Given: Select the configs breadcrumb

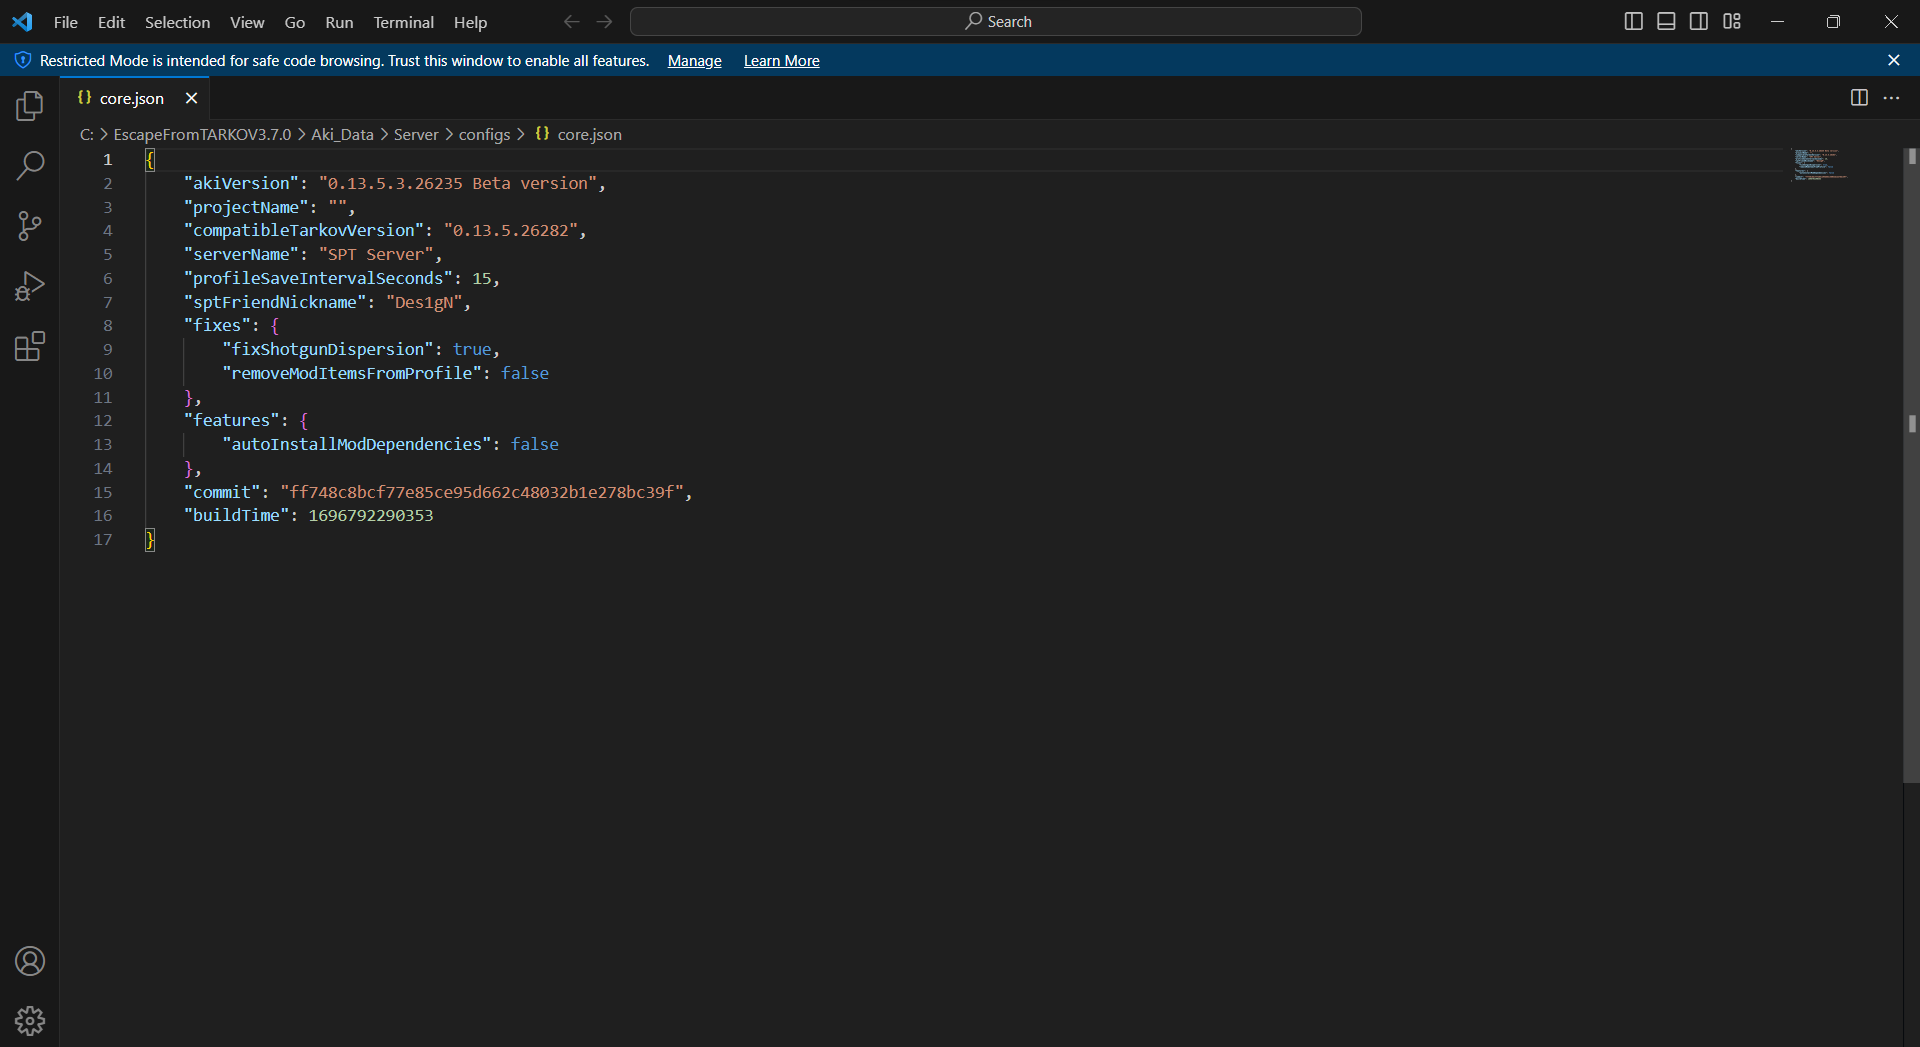Looking at the screenshot, I should coord(484,134).
